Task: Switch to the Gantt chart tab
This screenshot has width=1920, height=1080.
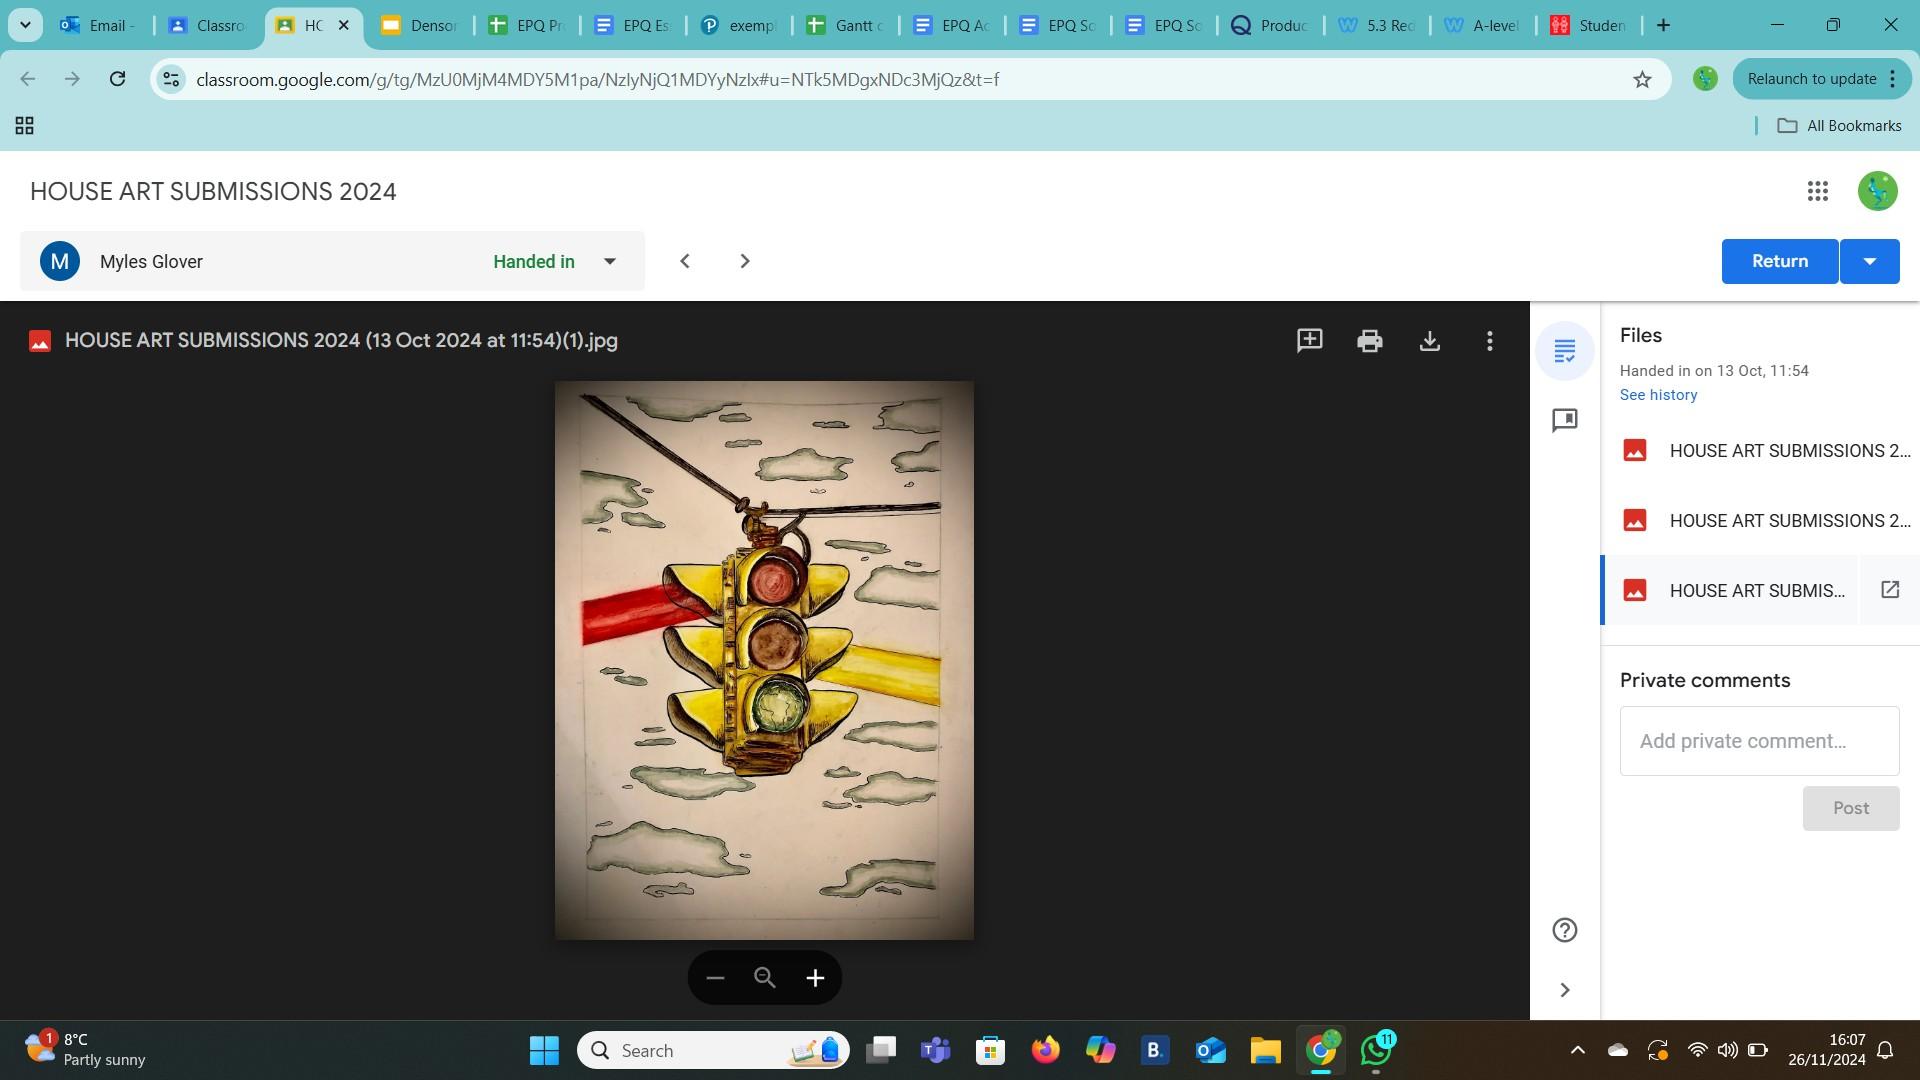Action: 845,25
